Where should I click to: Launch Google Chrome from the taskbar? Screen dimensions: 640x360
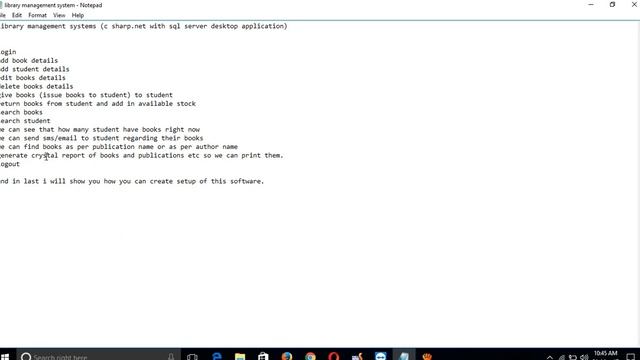(x=310, y=356)
